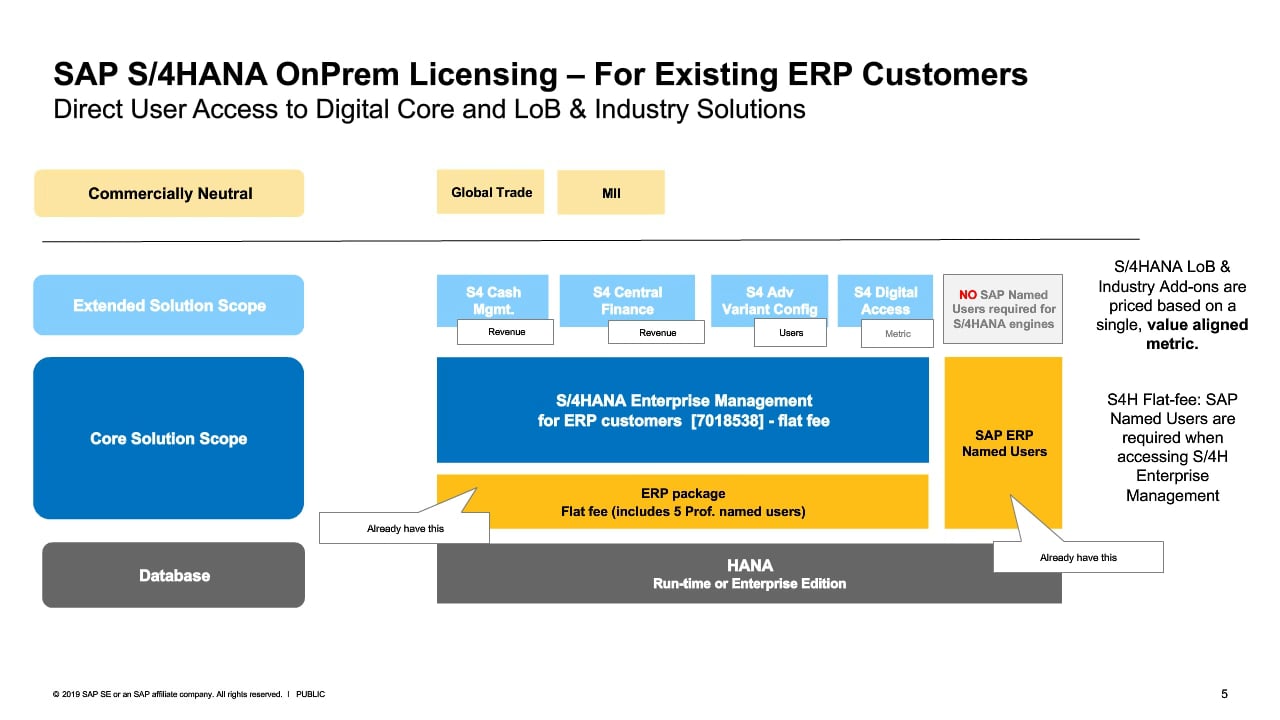Click the HANA Run-time or Enterprise Edition bar
Image resolution: width=1280 pixels, height=720 pixels.
pos(749,574)
